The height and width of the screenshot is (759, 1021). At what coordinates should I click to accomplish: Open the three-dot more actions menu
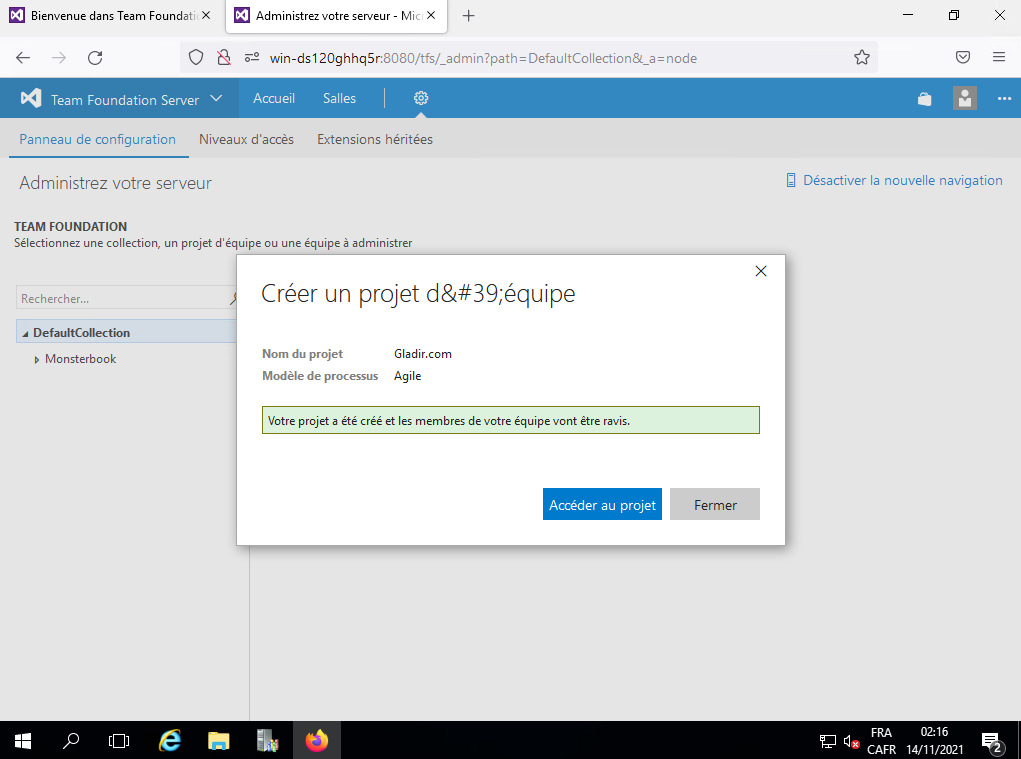tap(1004, 99)
